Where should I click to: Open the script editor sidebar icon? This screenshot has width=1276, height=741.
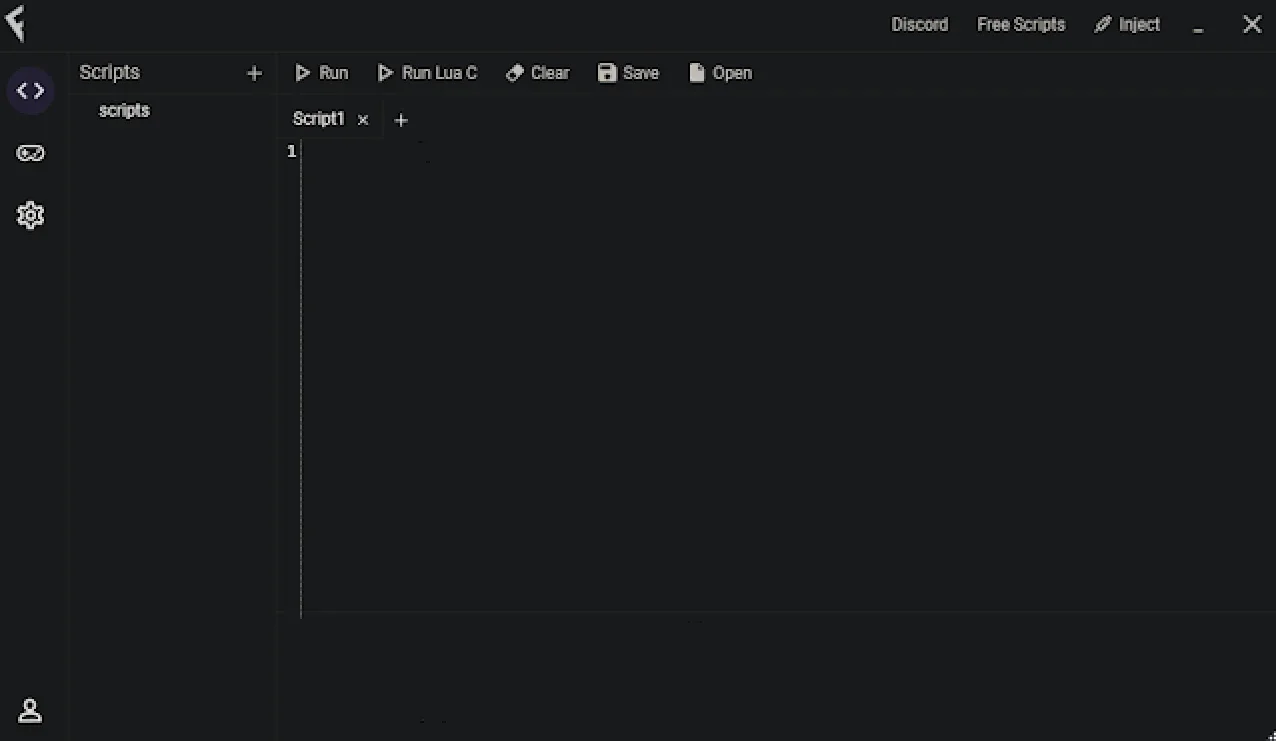pyautogui.click(x=31, y=91)
